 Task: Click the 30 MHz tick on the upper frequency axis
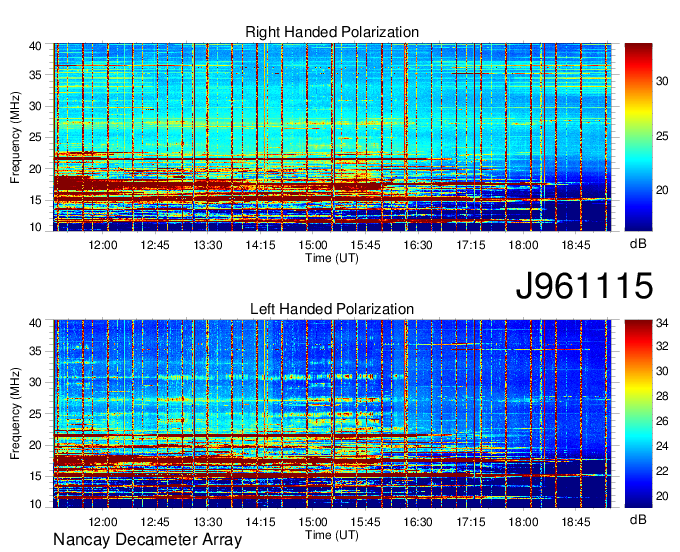(x=35, y=106)
